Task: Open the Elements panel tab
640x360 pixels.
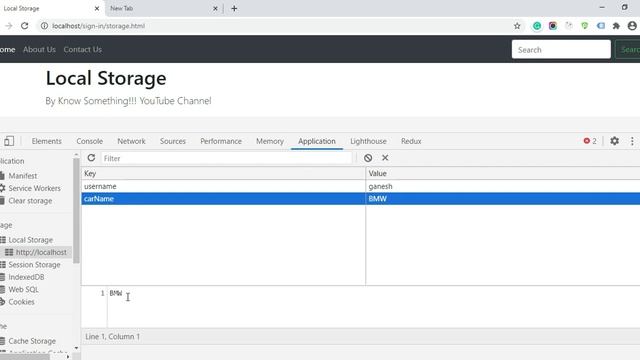Action: pos(47,141)
